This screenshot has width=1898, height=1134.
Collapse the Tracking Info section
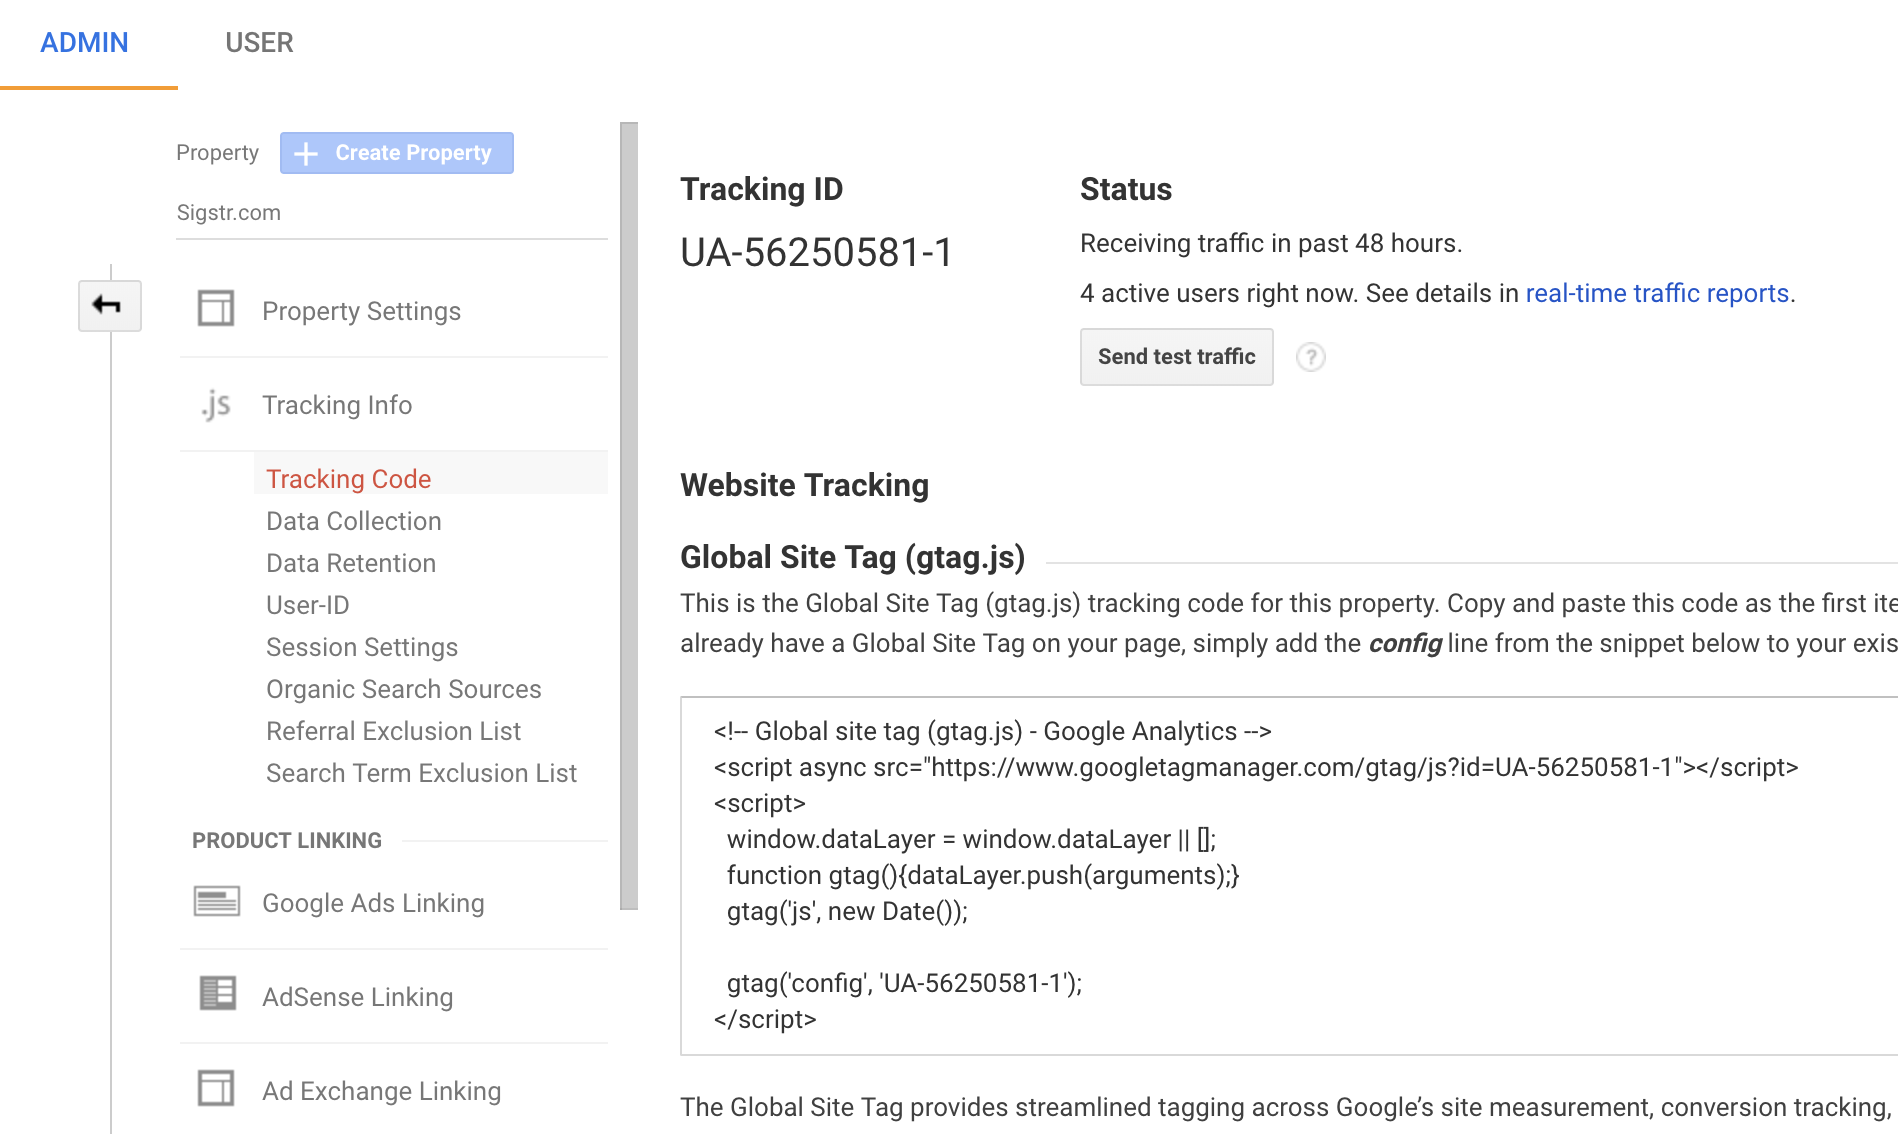(x=337, y=405)
